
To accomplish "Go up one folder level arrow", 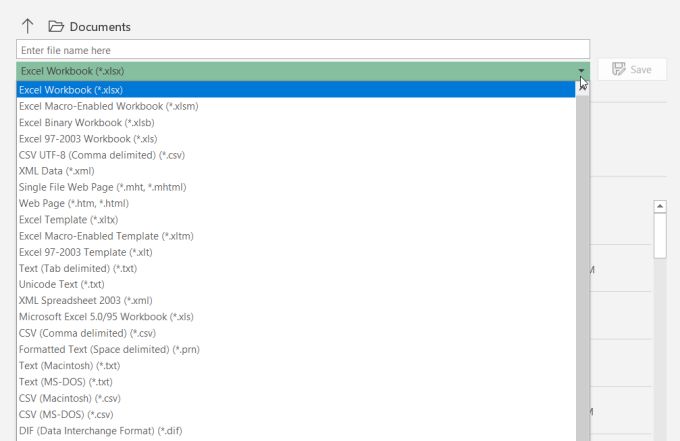I will tap(27, 26).
